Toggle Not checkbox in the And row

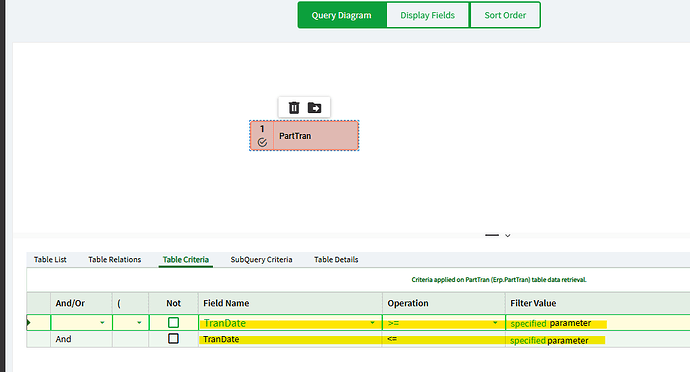173,339
